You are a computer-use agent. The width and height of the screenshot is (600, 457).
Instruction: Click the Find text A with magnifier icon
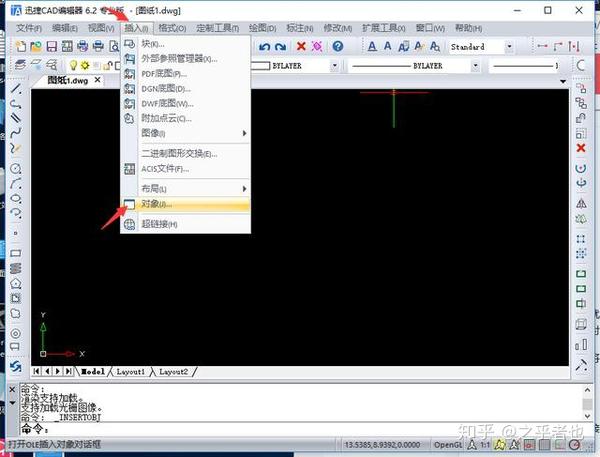(x=435, y=46)
